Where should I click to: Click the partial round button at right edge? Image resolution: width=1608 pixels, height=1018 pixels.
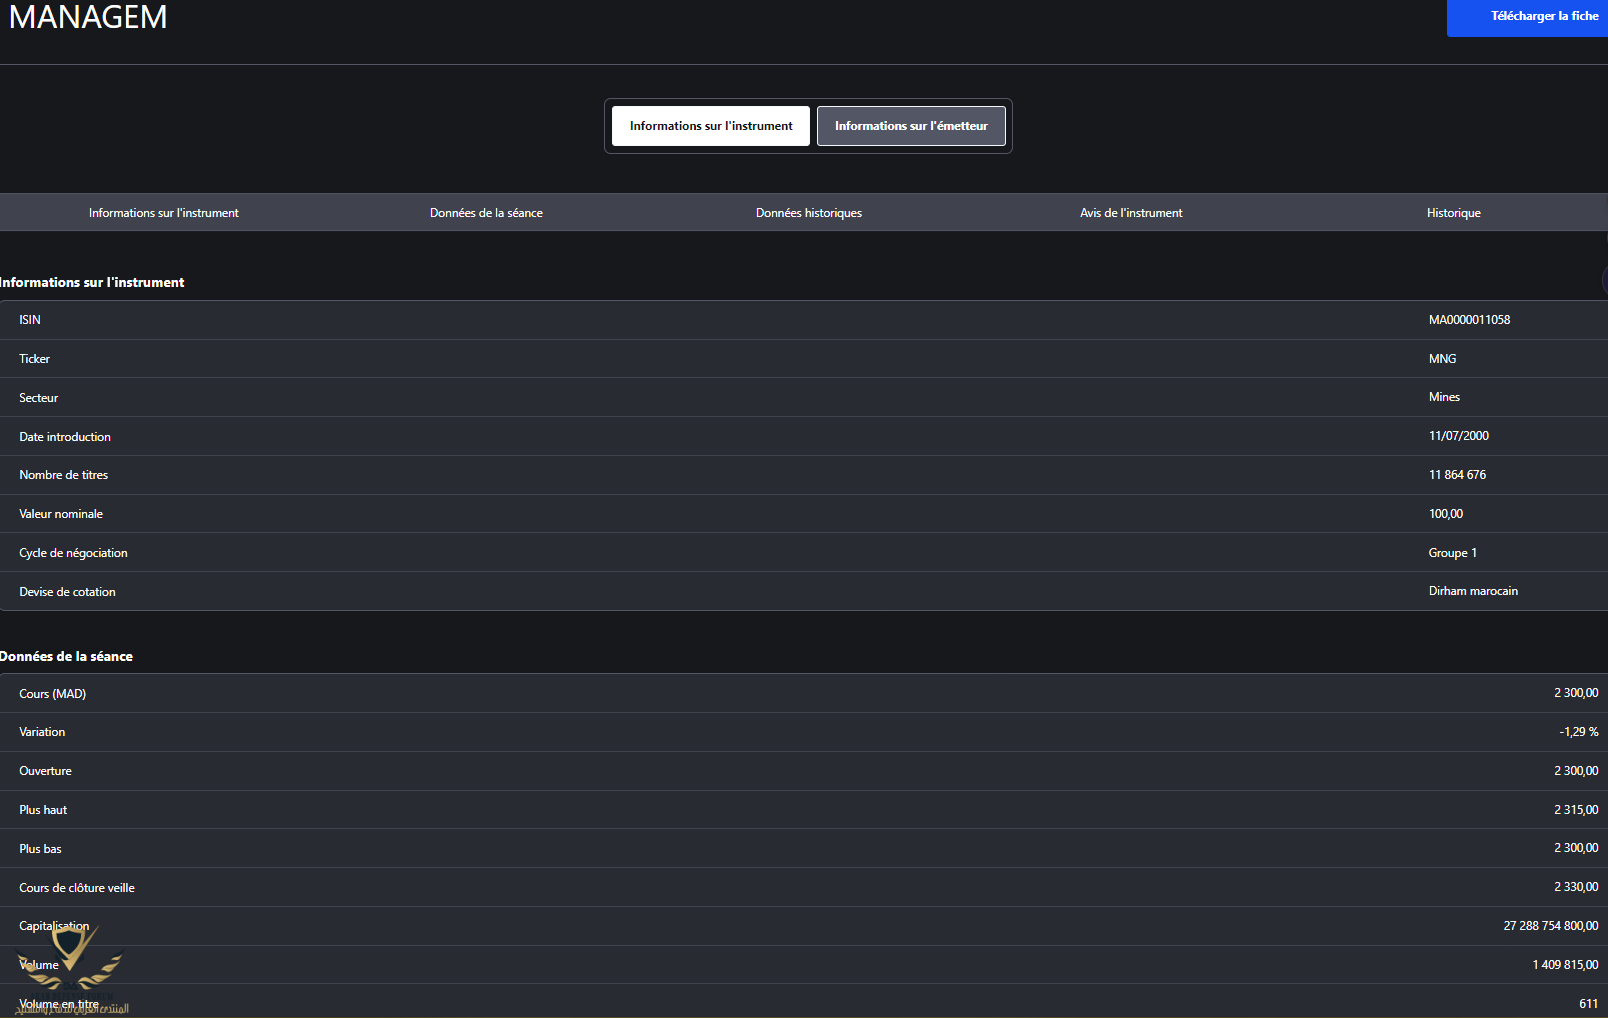[1603, 282]
